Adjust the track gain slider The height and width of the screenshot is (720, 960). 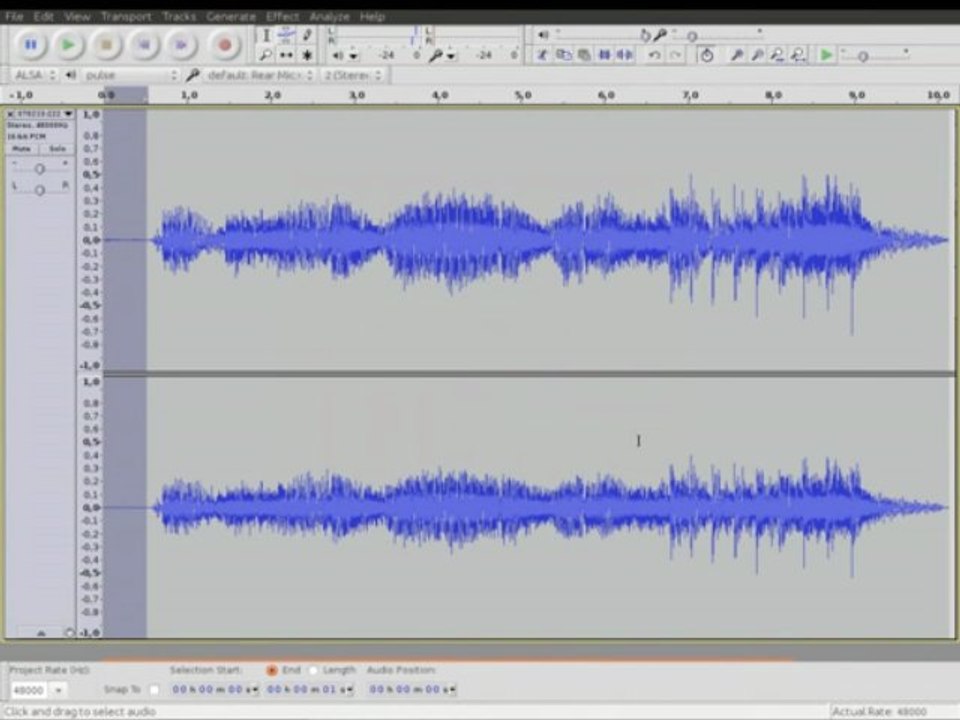(x=39, y=168)
